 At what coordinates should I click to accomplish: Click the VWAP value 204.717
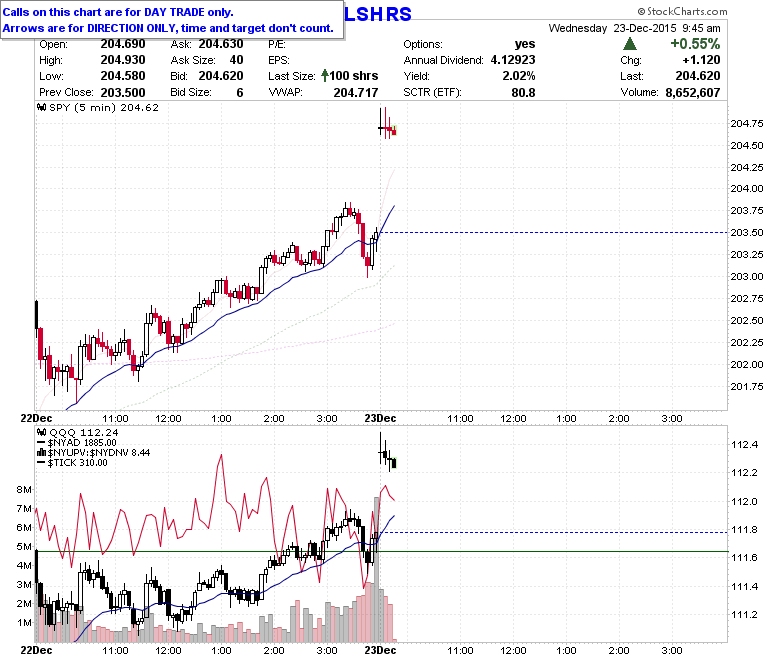tap(356, 93)
